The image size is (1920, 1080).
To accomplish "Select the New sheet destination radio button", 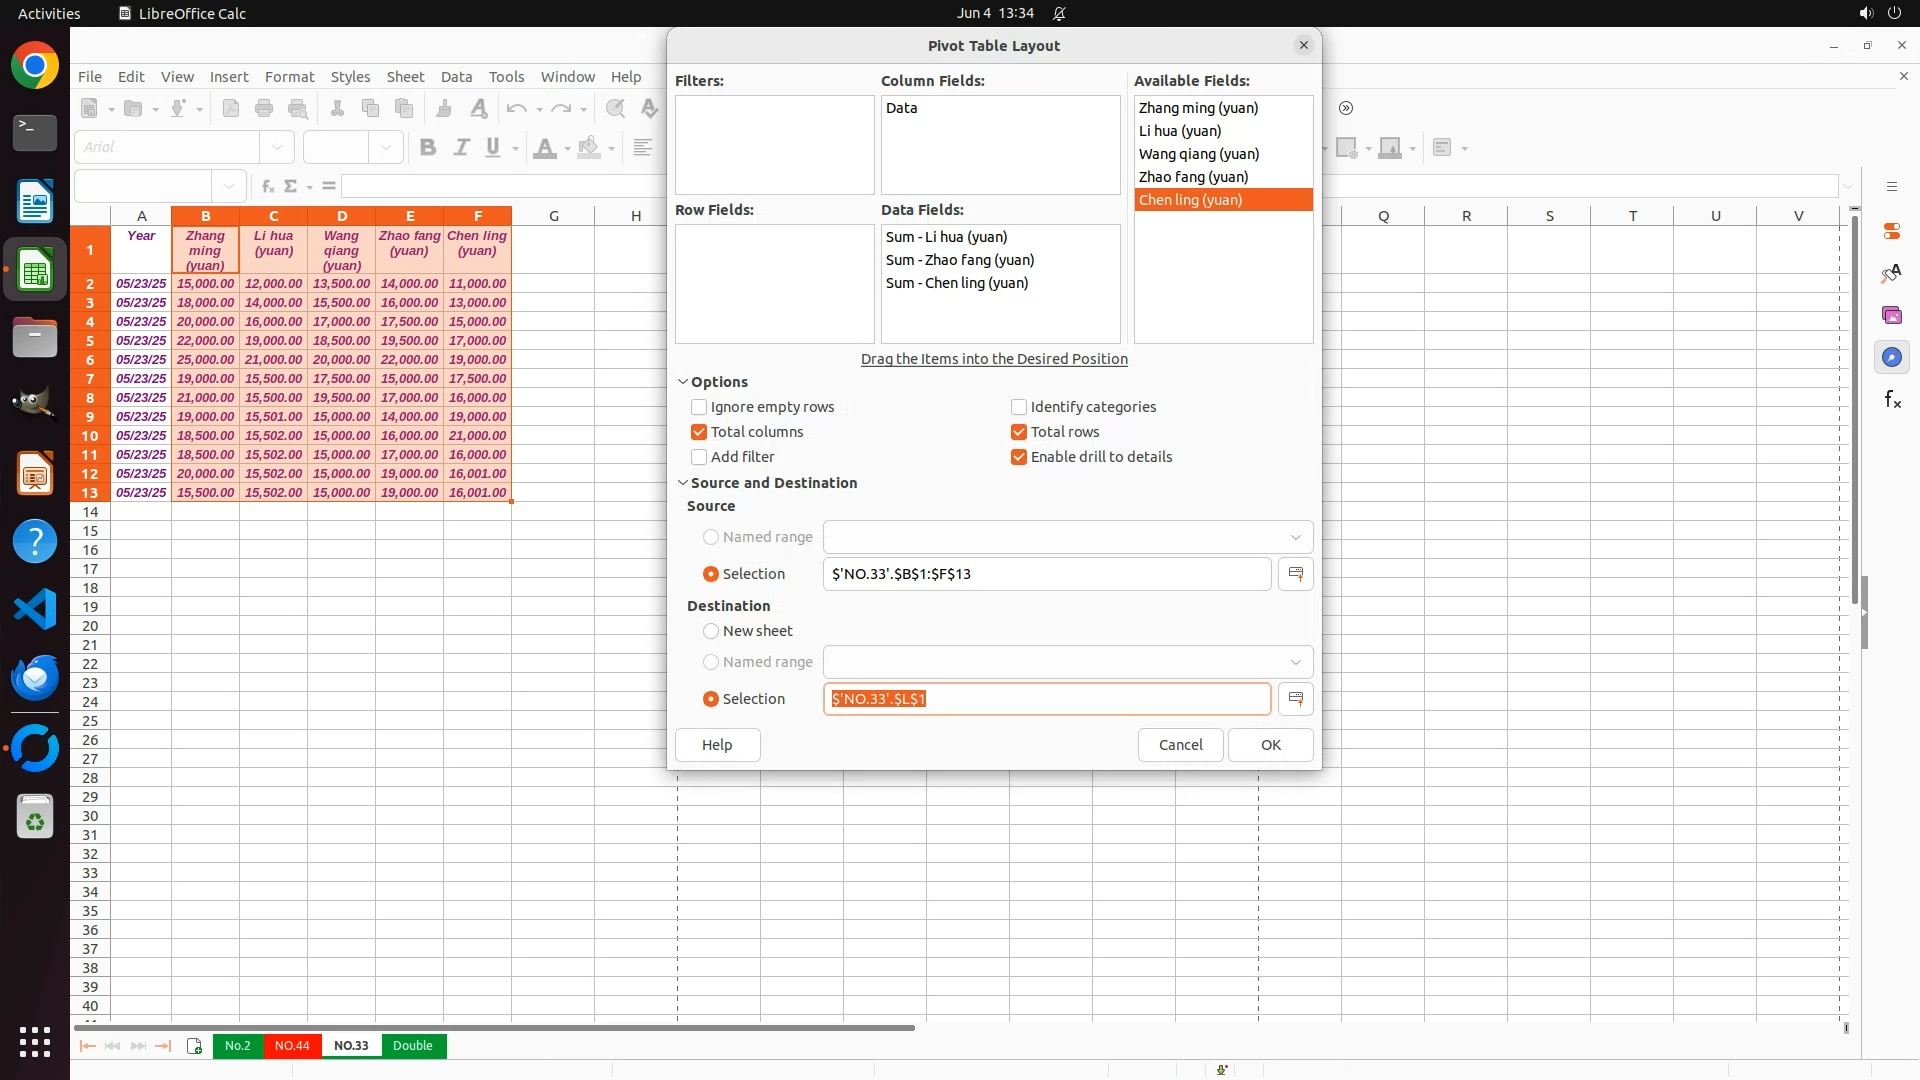I will pos(711,631).
